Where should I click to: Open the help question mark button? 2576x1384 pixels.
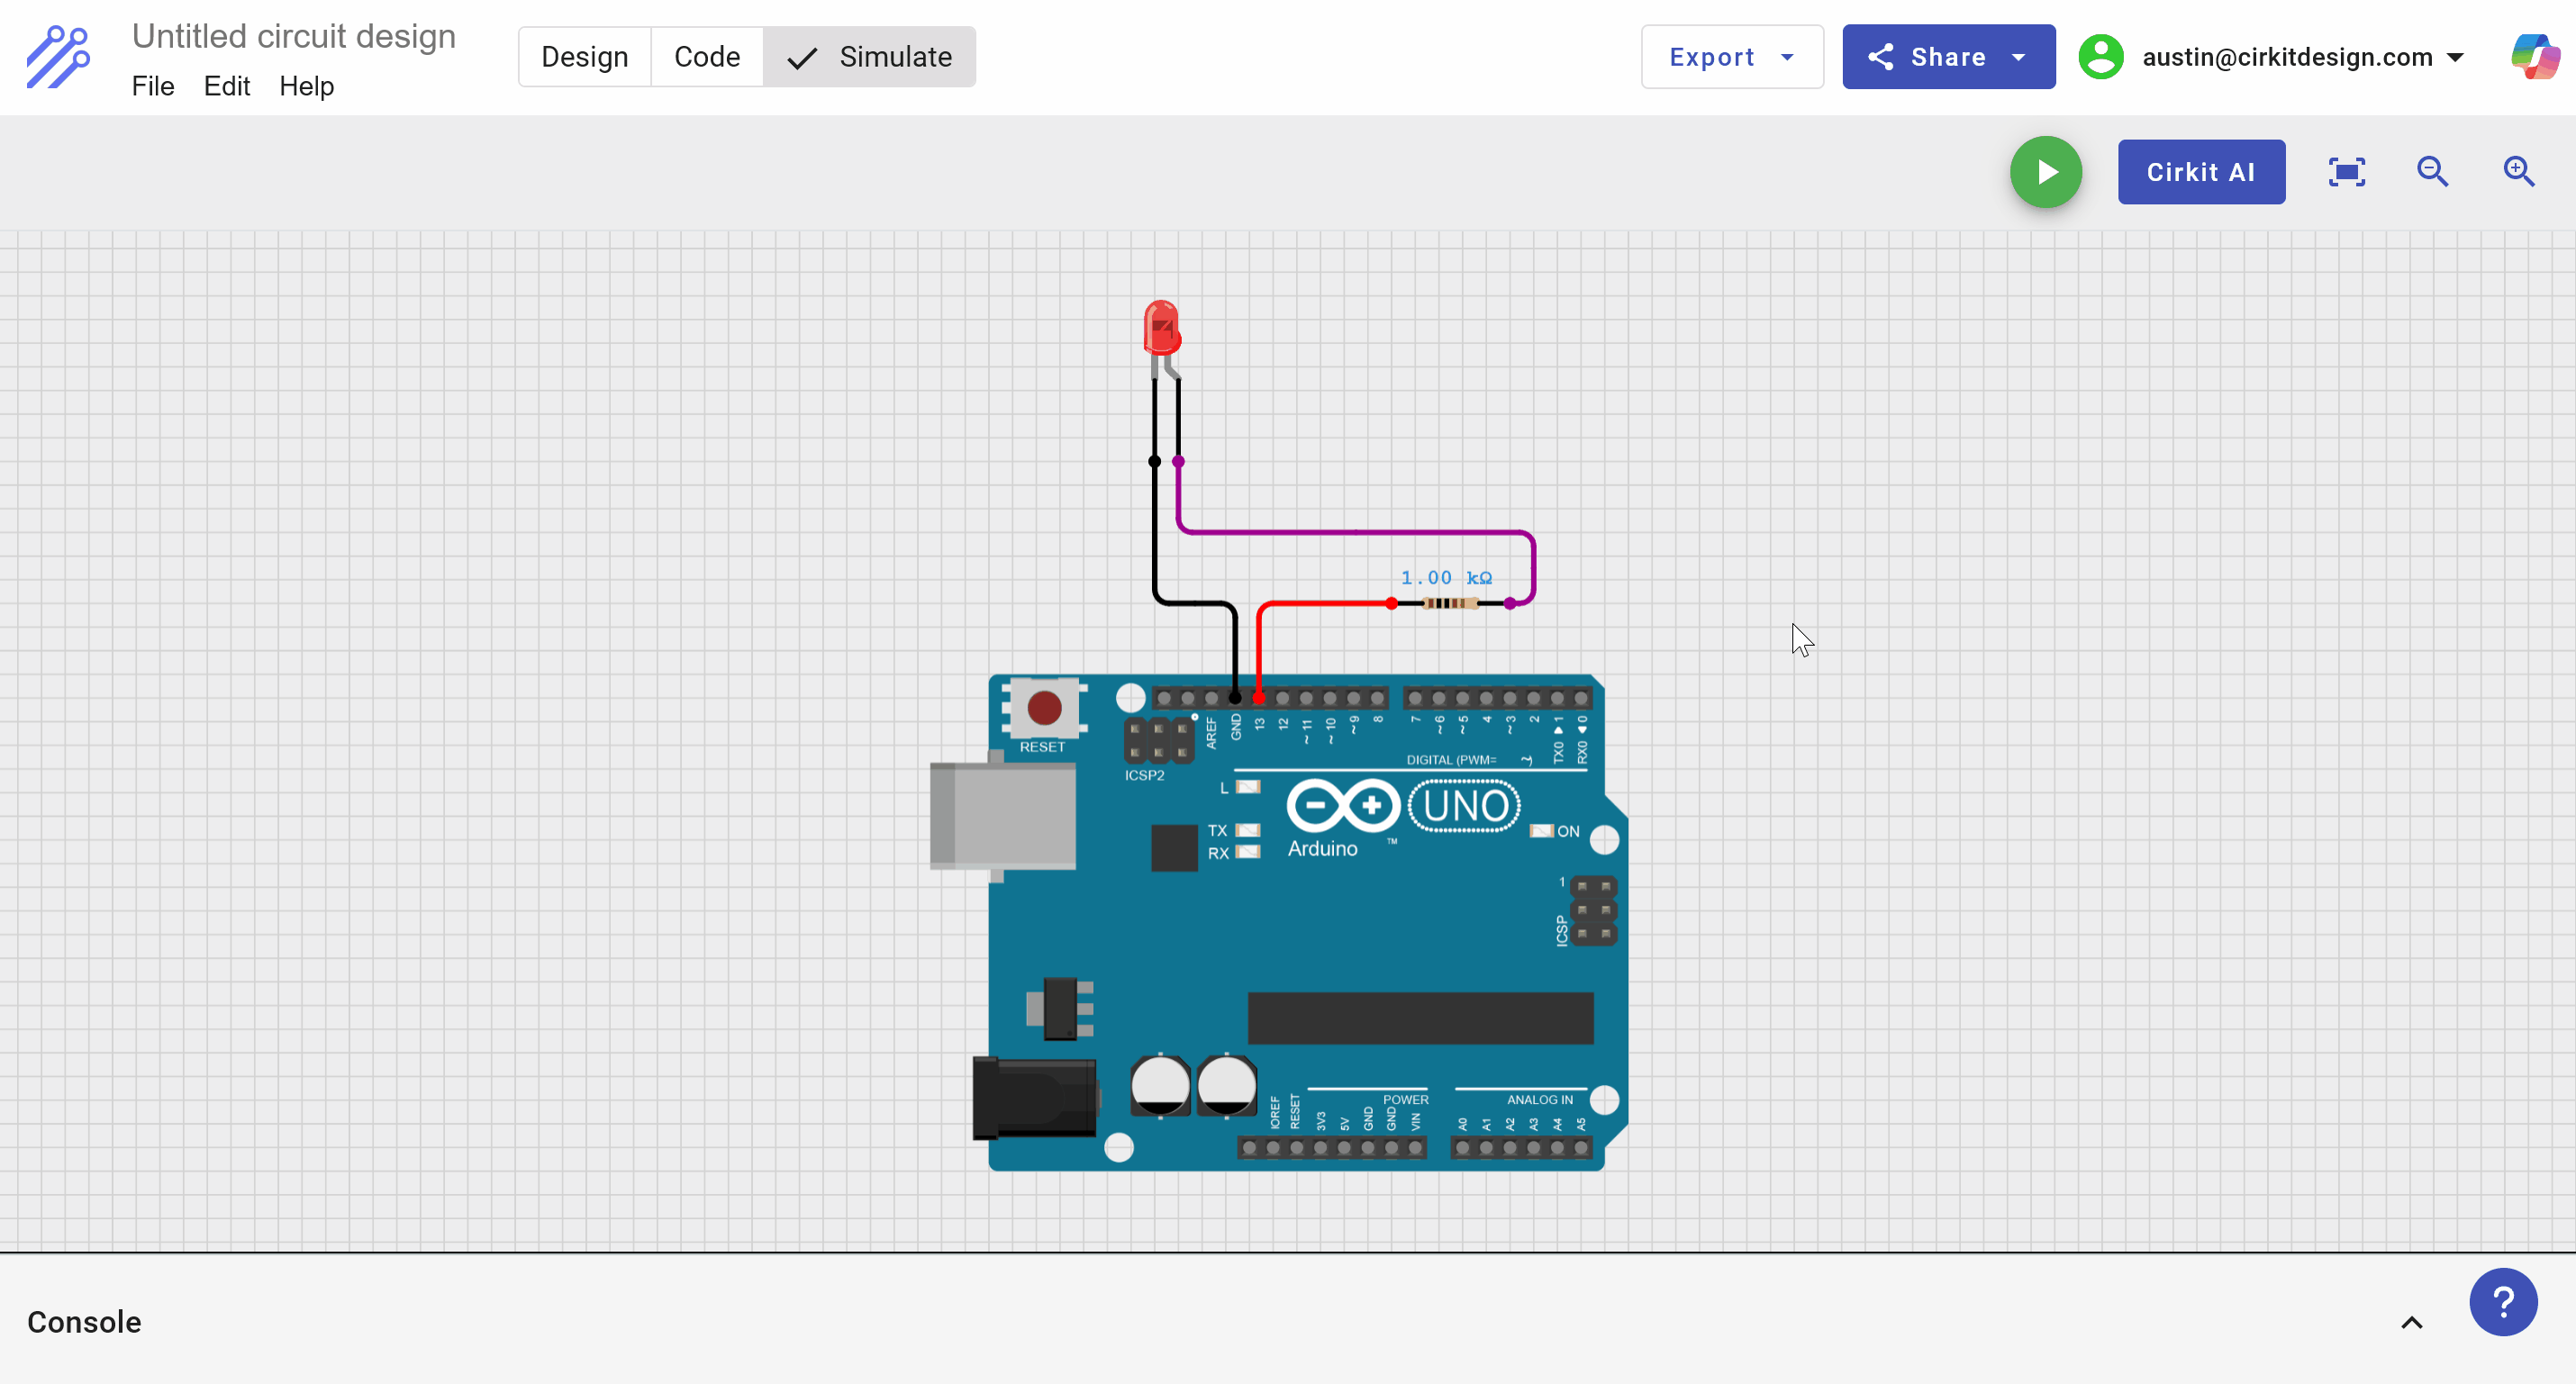2503,1302
